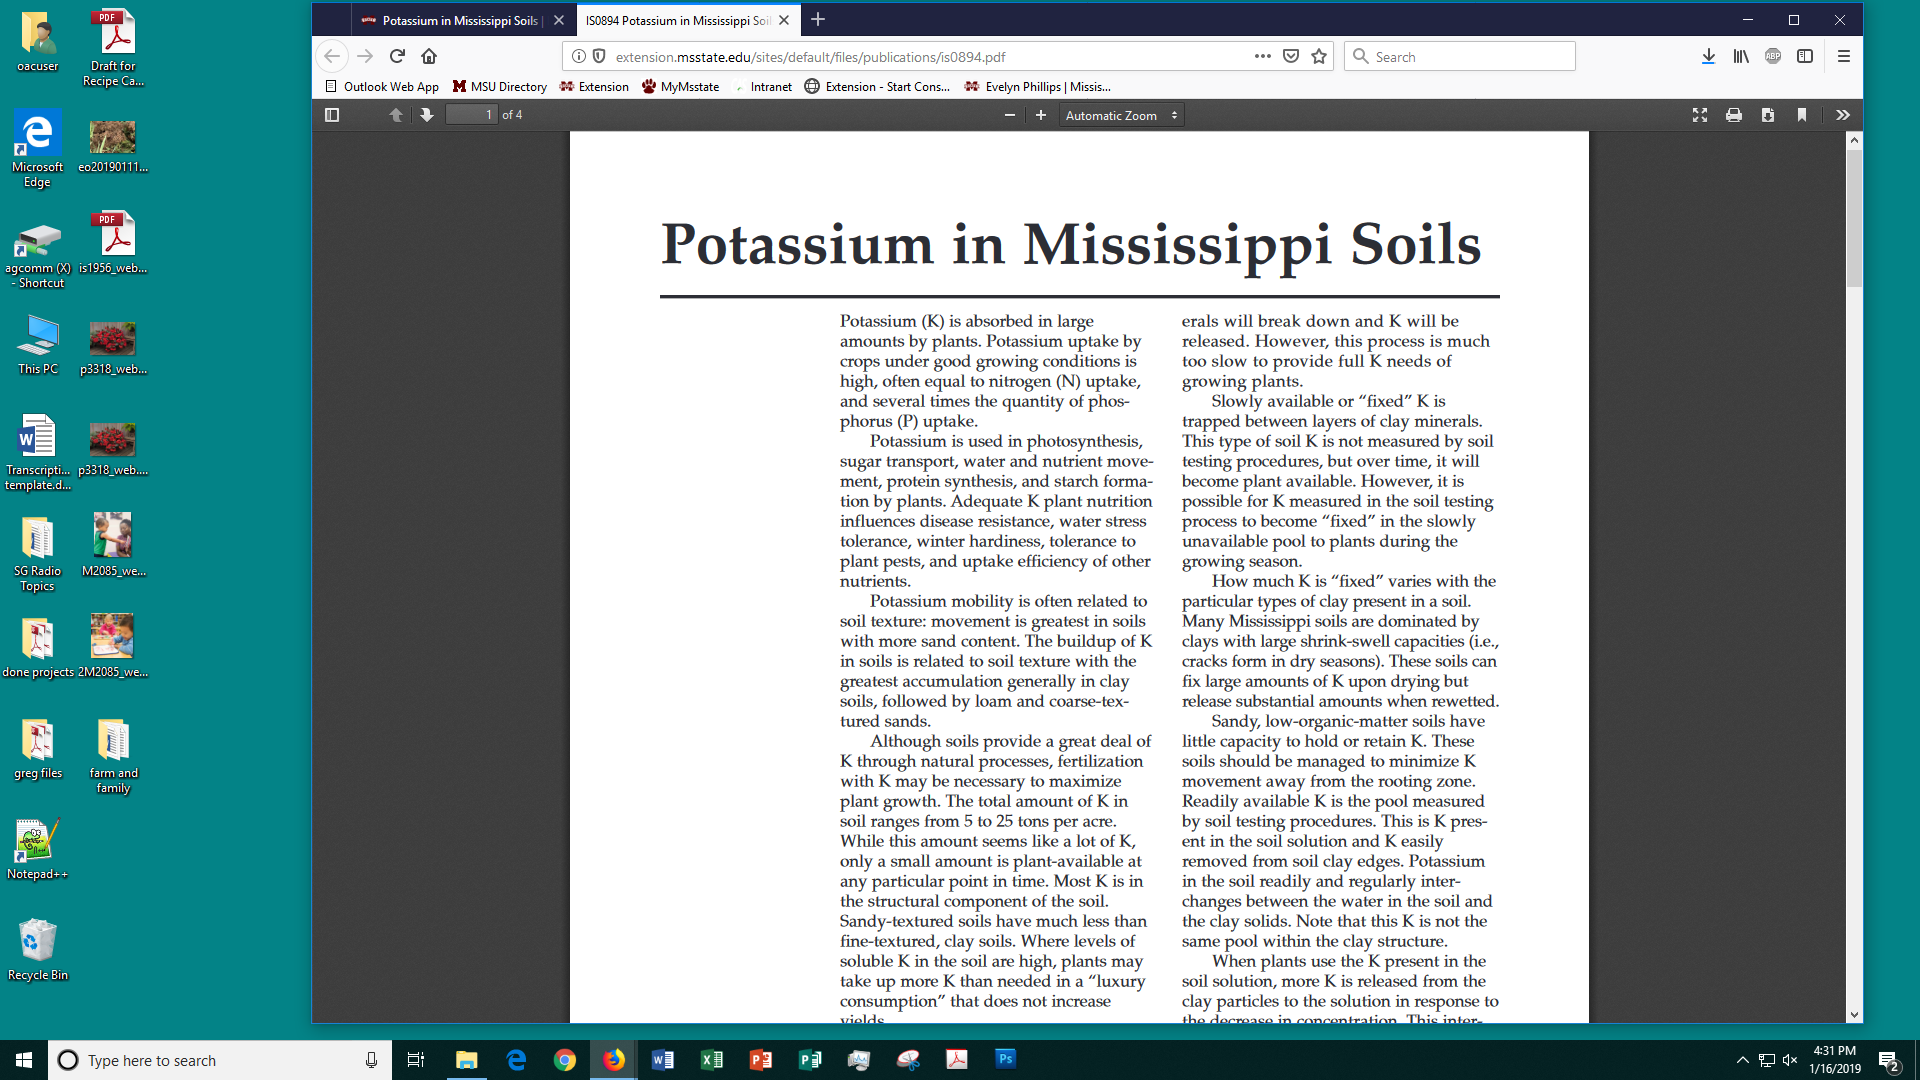Zoom out the PDF document
The width and height of the screenshot is (1920, 1080).
pos(1010,115)
